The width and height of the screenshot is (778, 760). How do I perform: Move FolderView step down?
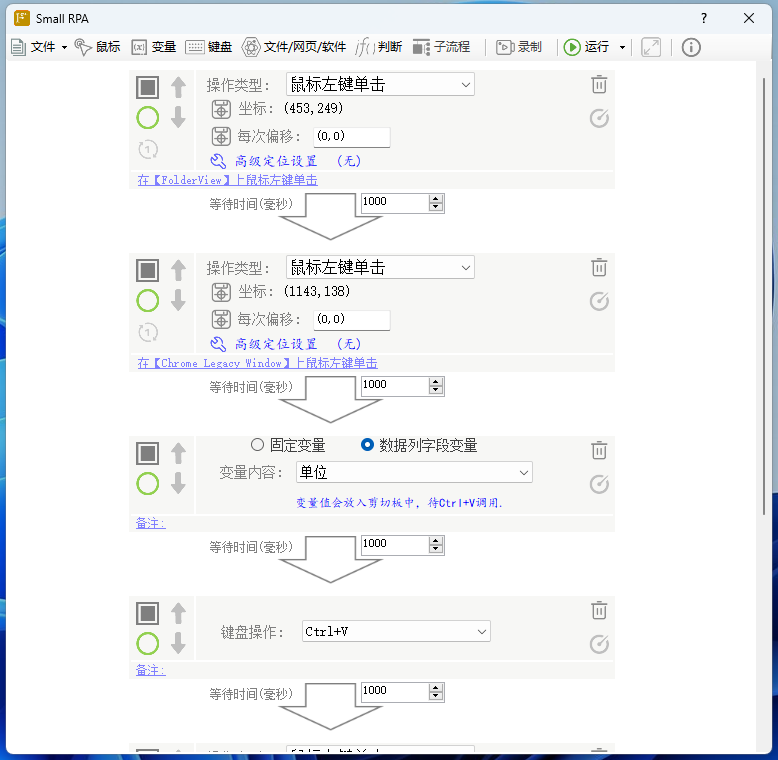tap(178, 117)
